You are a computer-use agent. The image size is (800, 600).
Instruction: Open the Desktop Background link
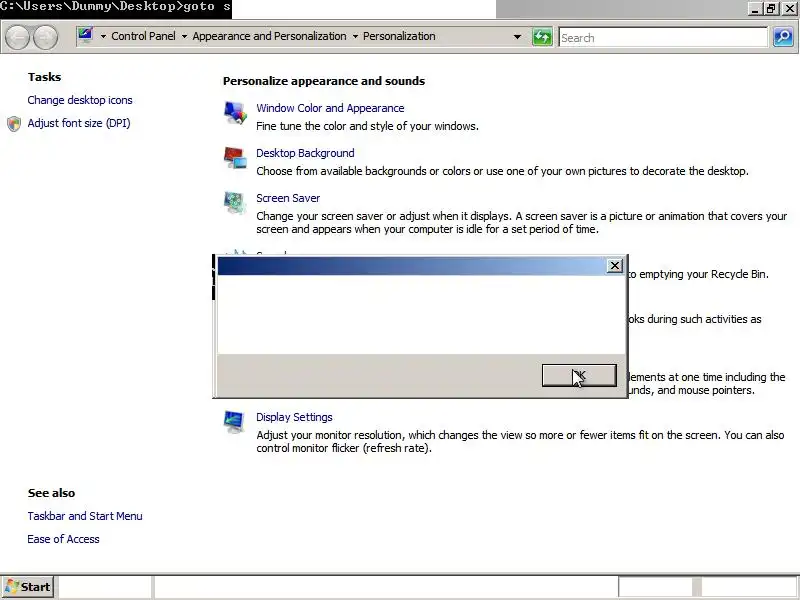(305, 153)
